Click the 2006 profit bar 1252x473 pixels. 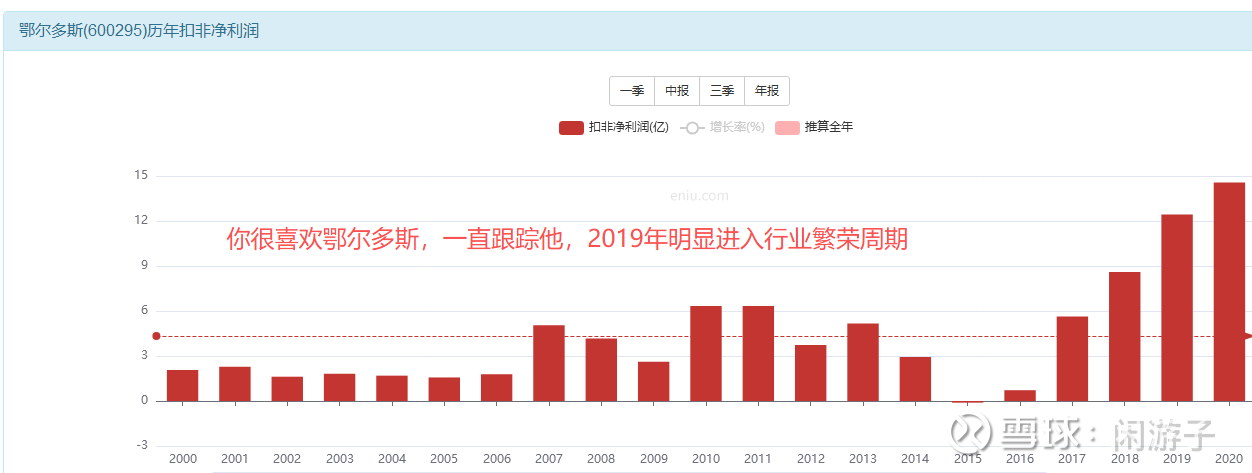497,388
